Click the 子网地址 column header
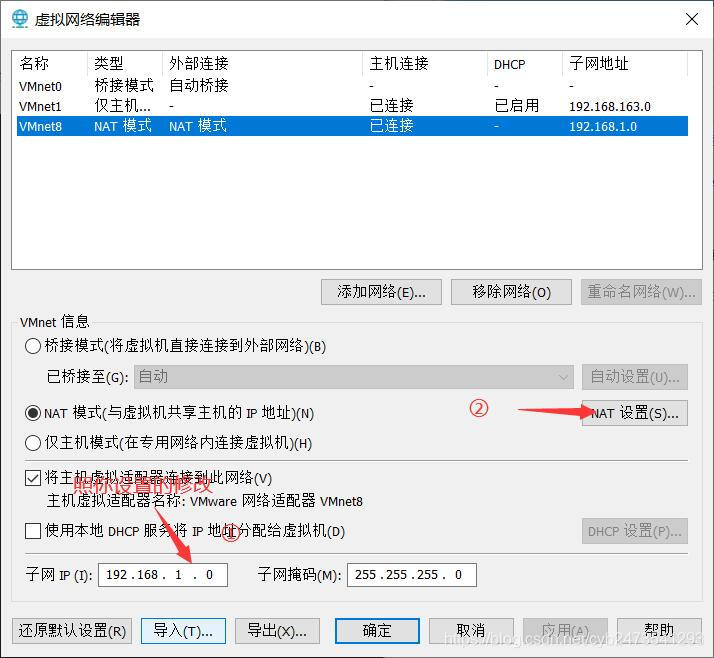The height and width of the screenshot is (658, 714). coord(625,64)
